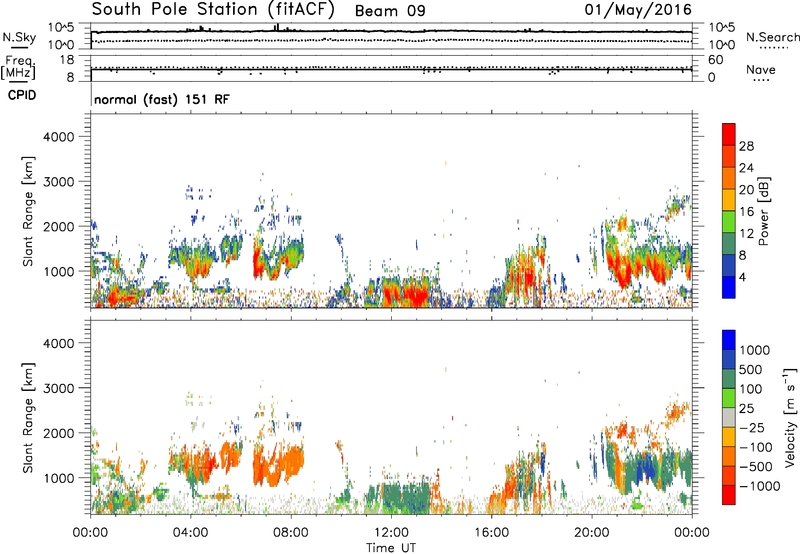Click the 18 tick on the frequency axis

67,60
